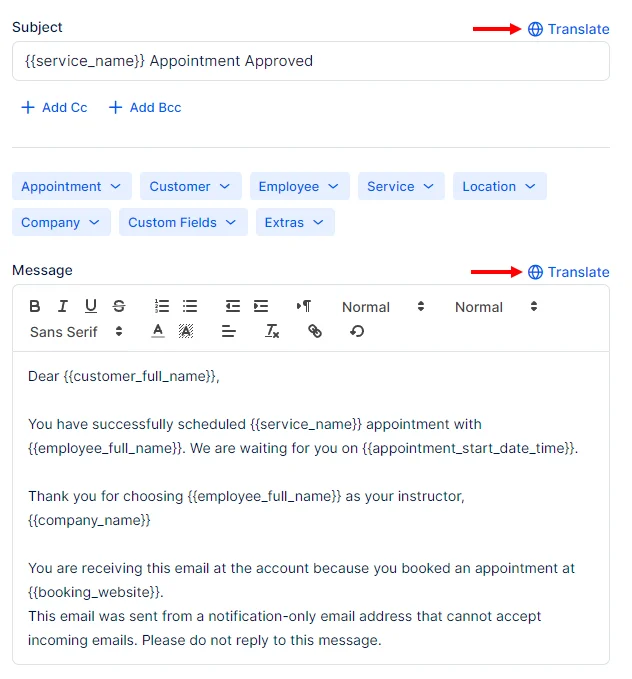The width and height of the screenshot is (632, 679).
Task: Insert a numbered list
Action: pos(162,307)
